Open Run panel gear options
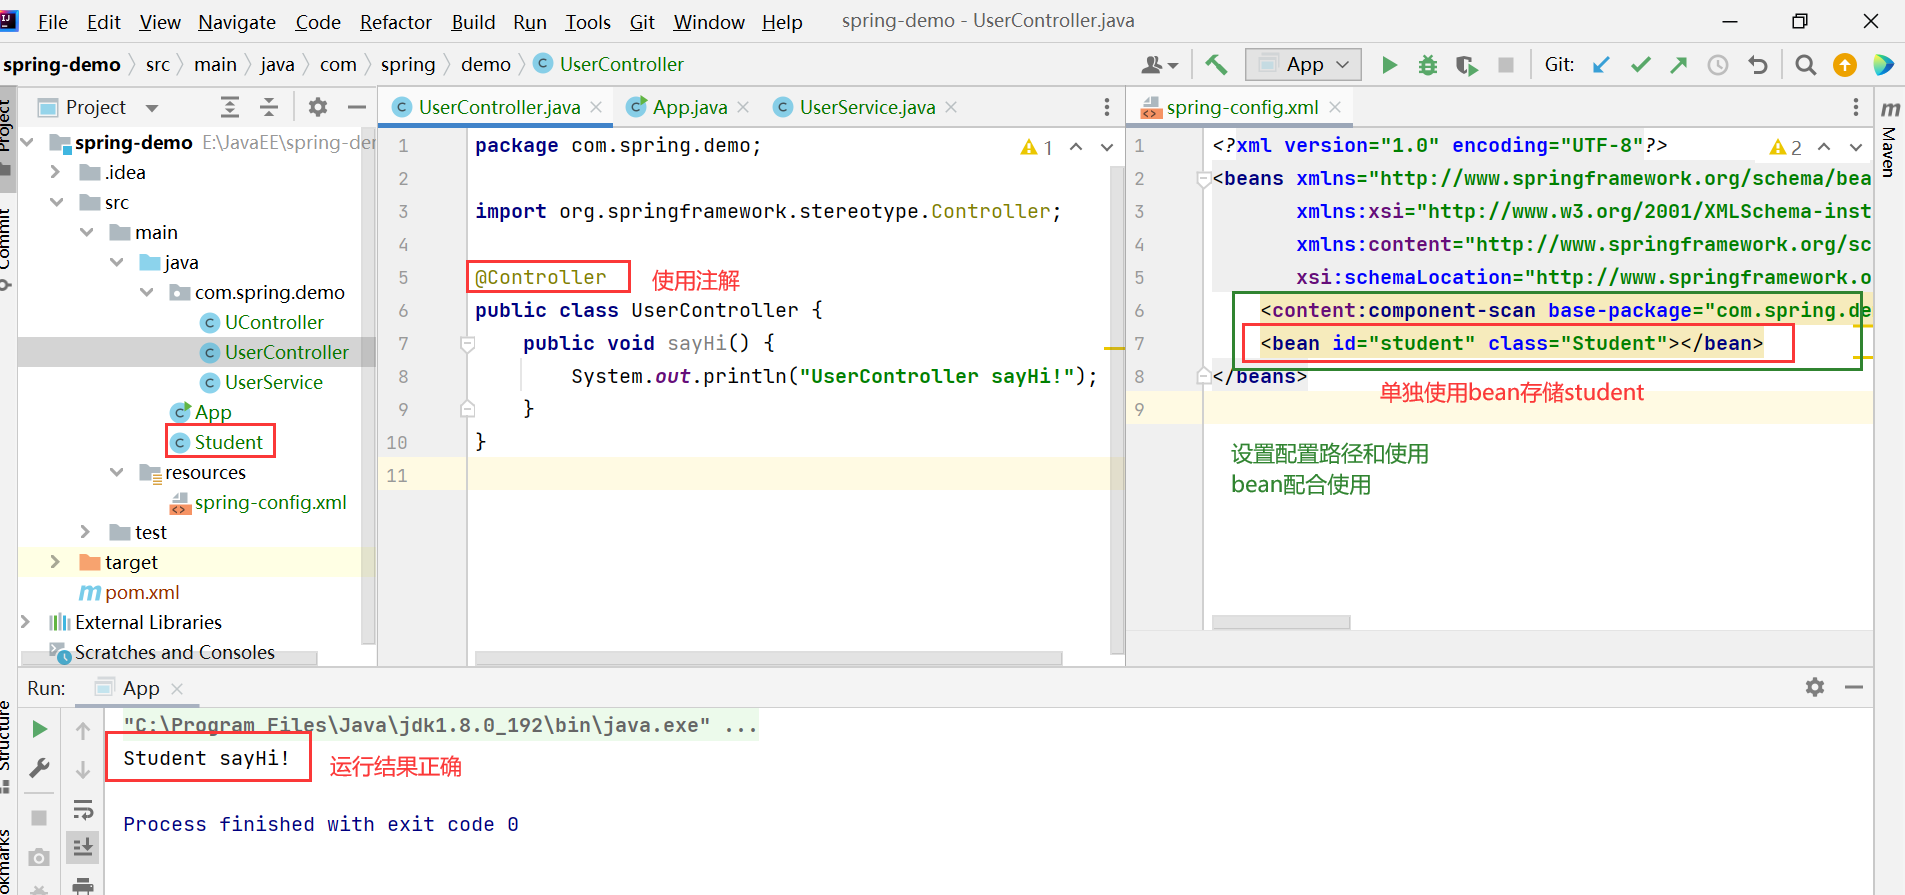1905x895 pixels. (x=1815, y=687)
